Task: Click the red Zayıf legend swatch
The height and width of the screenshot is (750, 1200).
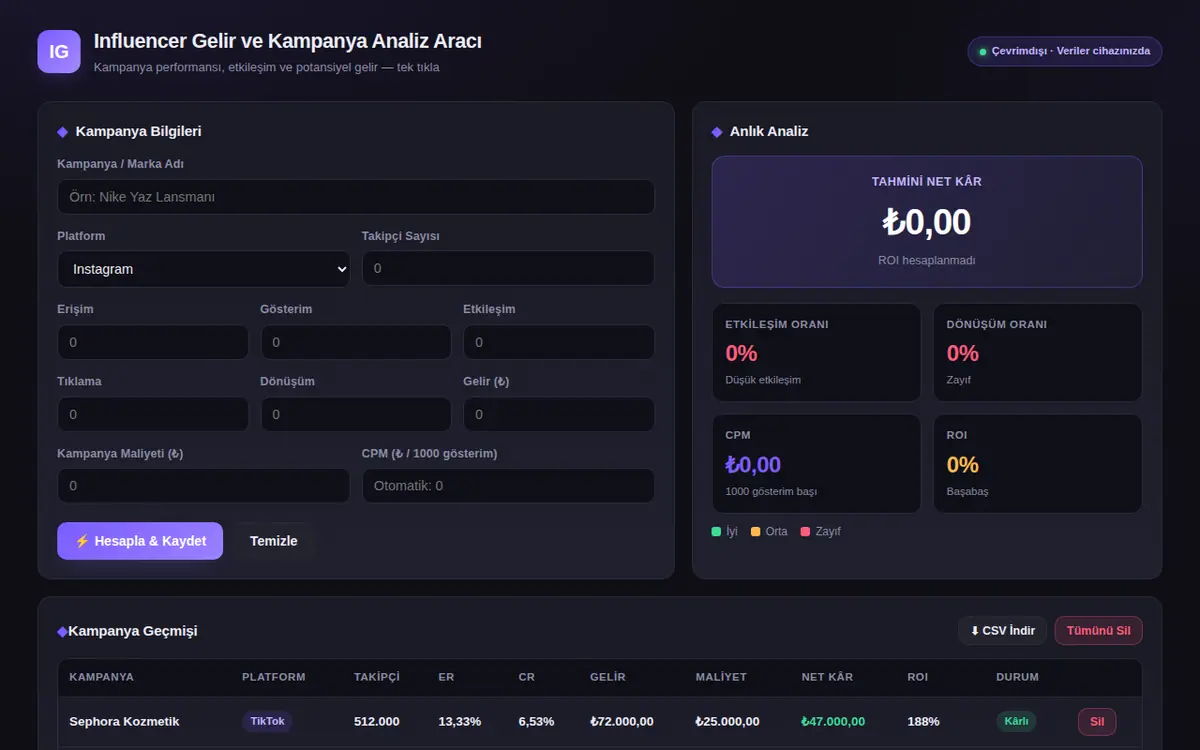Action: point(806,532)
